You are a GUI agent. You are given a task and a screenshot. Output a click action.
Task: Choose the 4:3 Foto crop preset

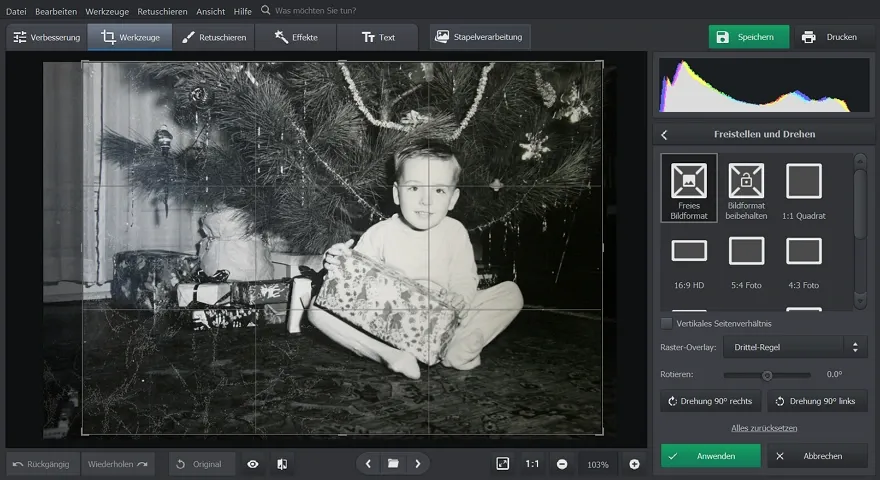pyautogui.click(x=804, y=264)
